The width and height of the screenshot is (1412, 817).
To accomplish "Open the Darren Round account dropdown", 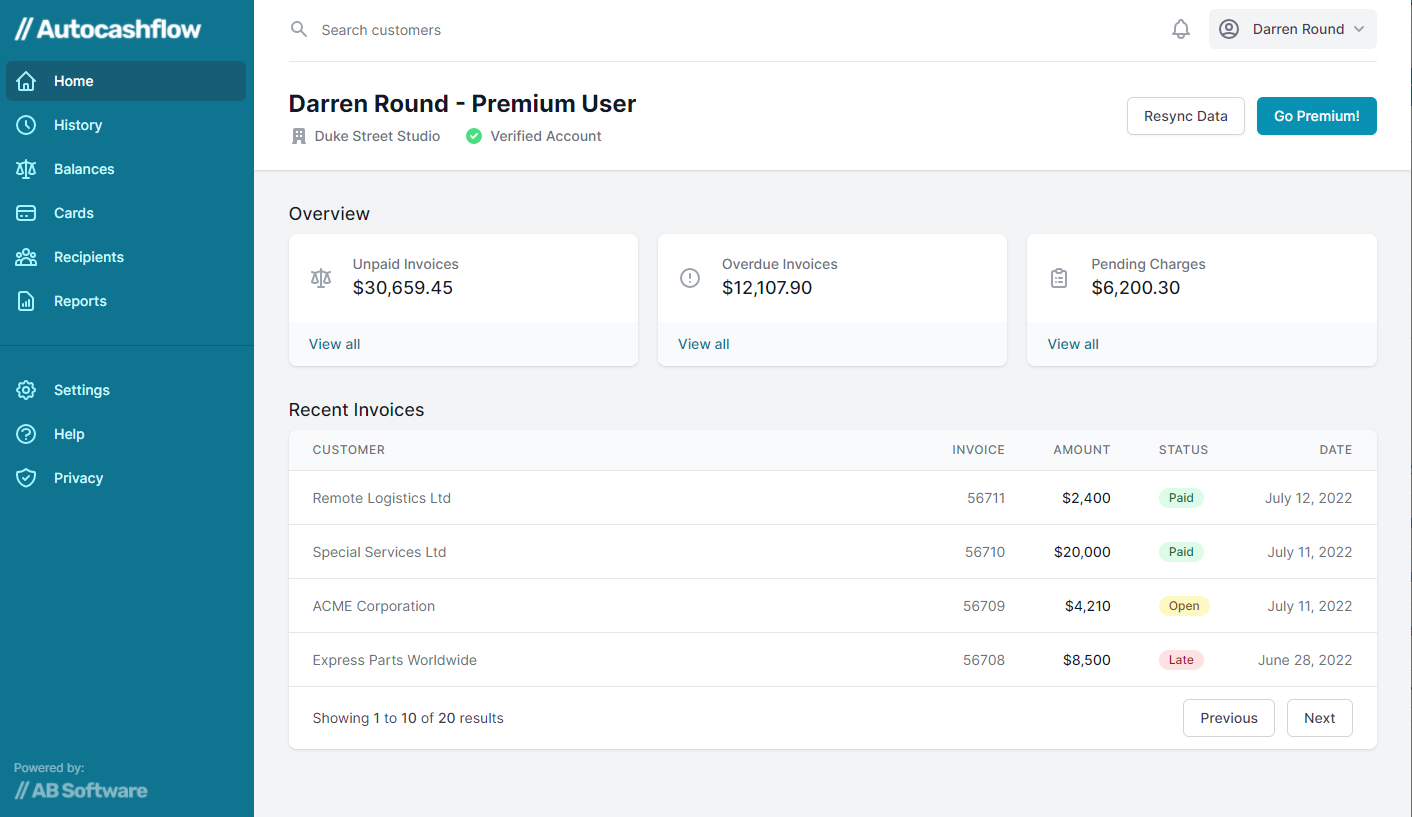I will 1292,29.
